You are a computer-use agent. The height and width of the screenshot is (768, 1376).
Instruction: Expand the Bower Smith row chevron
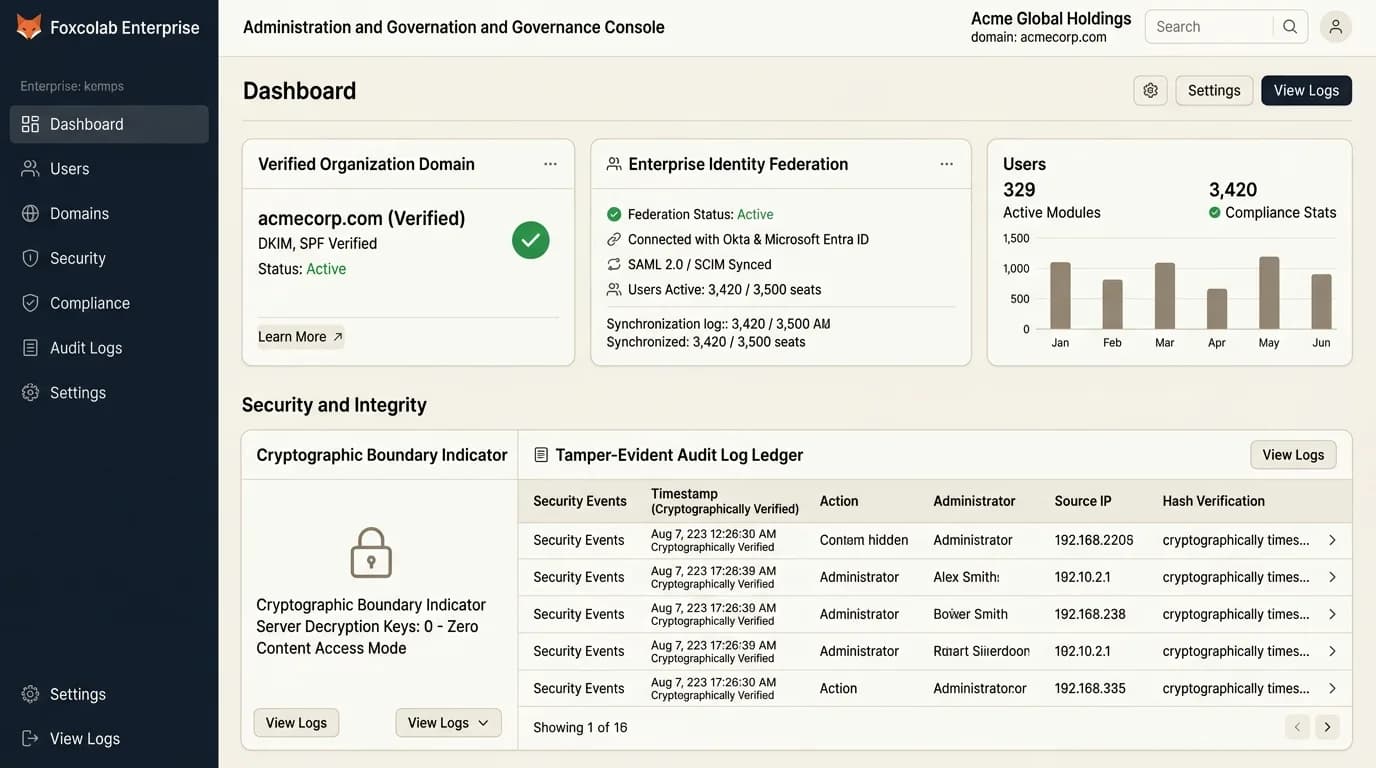(x=1332, y=614)
